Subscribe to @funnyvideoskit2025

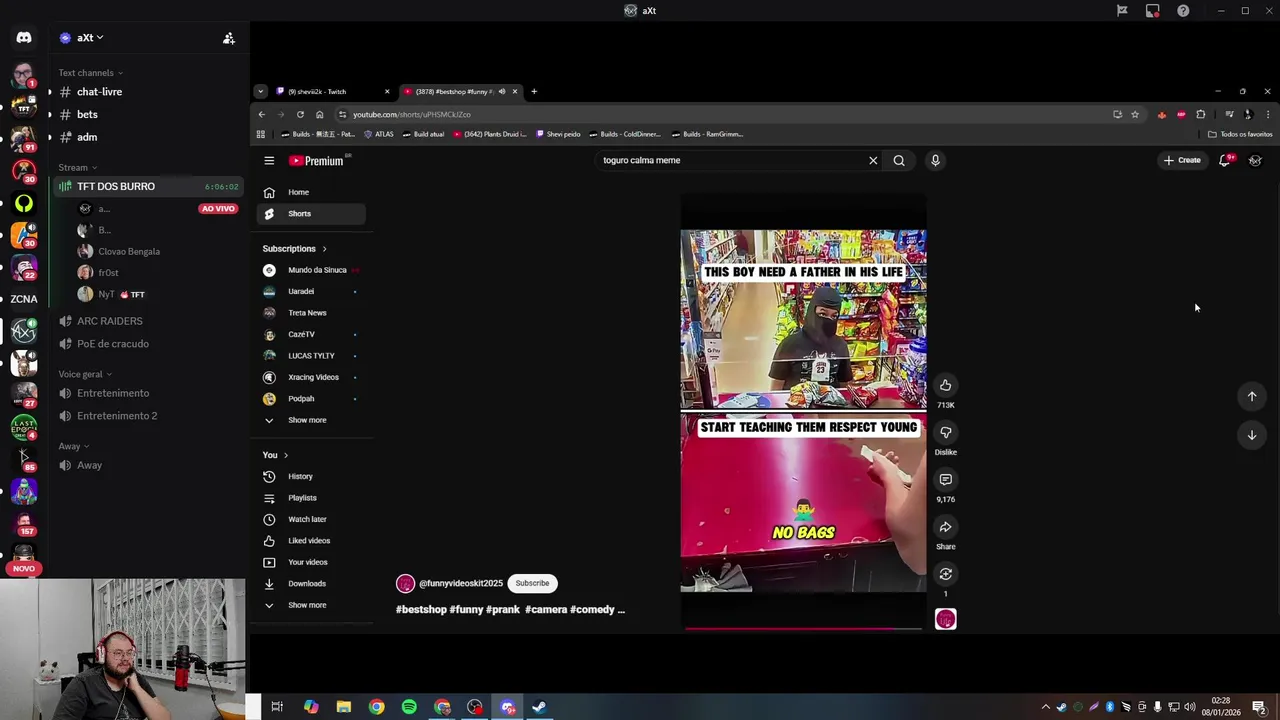tap(532, 583)
